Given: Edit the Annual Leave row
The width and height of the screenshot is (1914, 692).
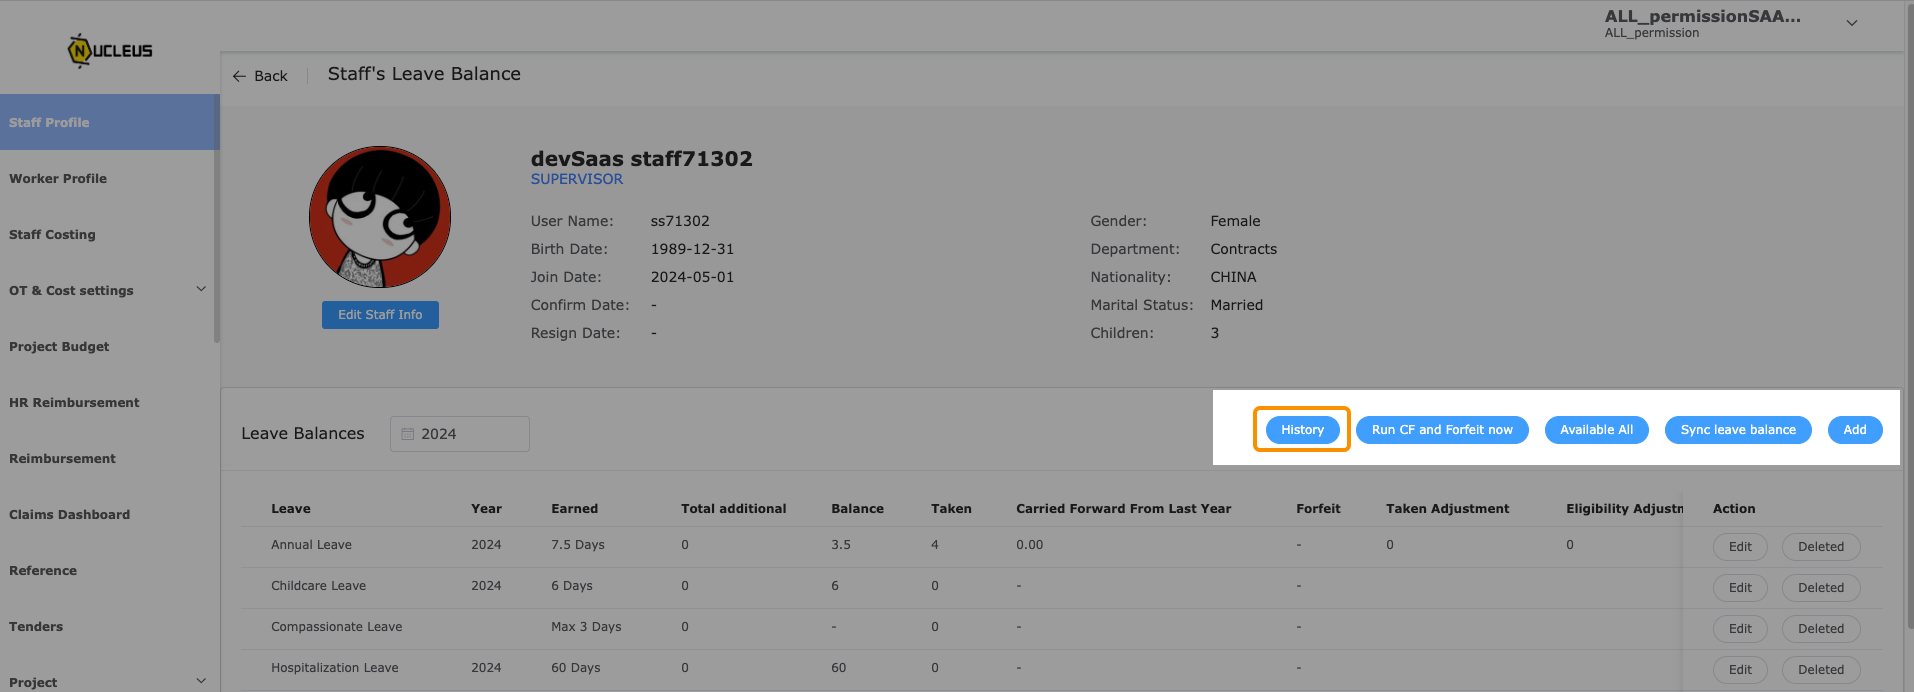Looking at the screenshot, I should [x=1740, y=547].
